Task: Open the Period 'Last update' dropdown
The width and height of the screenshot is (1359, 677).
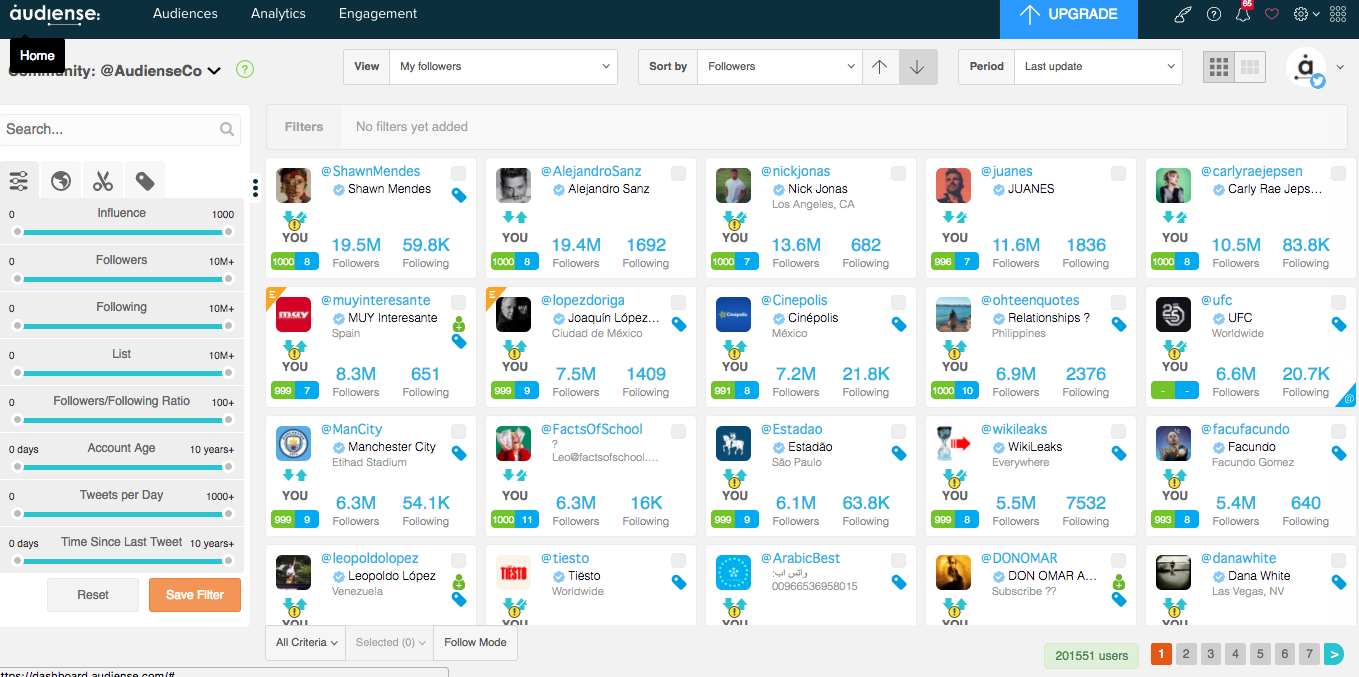Action: [1098, 67]
